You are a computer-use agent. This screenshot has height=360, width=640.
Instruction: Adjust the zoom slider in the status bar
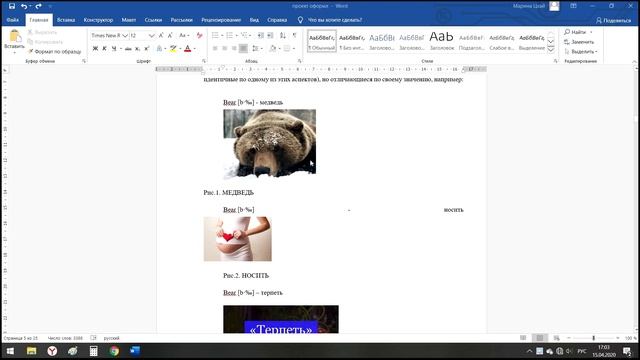[593, 338]
